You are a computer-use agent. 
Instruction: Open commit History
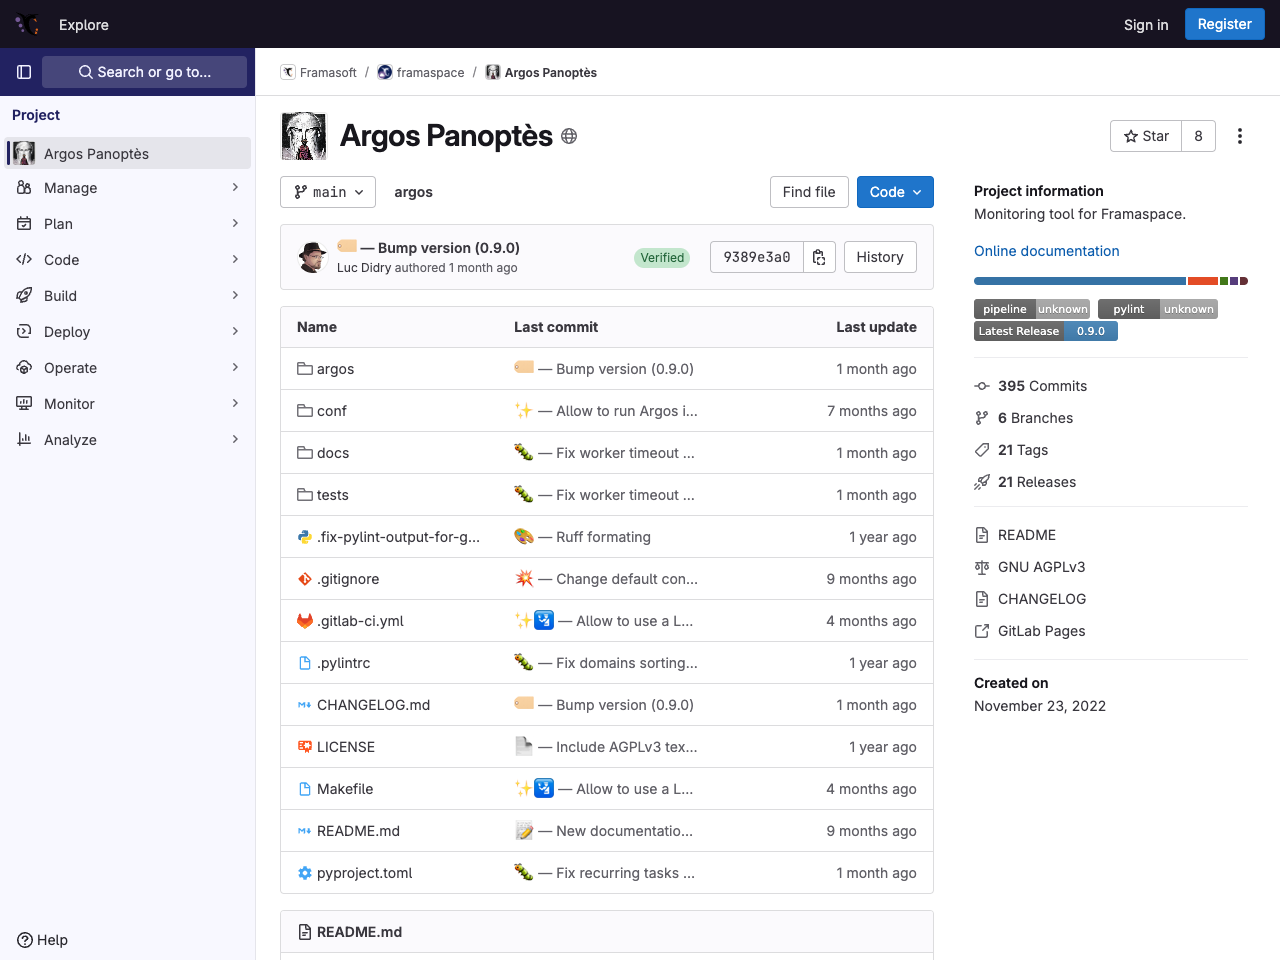click(880, 257)
